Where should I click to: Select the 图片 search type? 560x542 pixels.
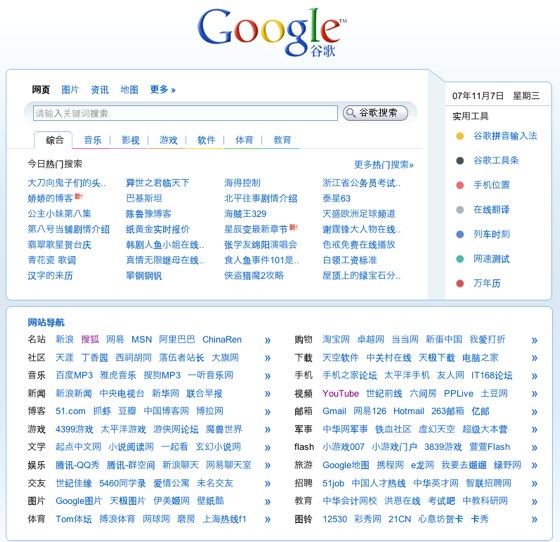point(70,90)
